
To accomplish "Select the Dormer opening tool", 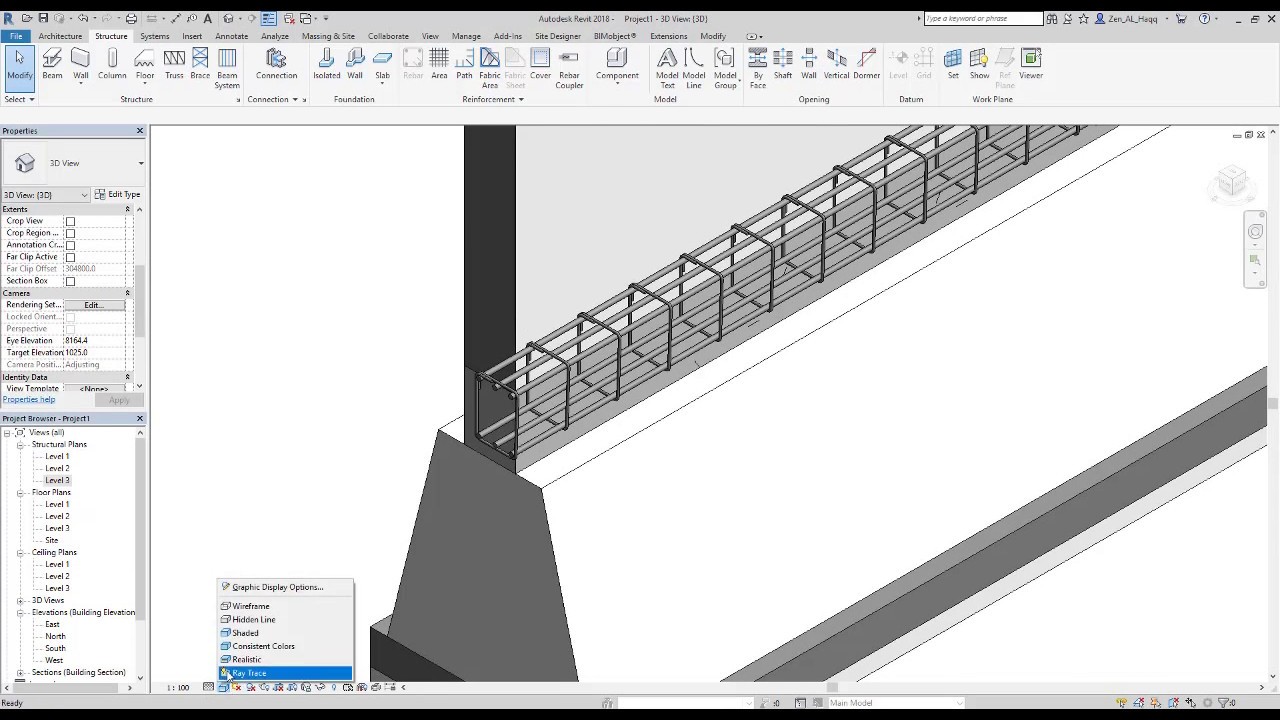I will (866, 65).
